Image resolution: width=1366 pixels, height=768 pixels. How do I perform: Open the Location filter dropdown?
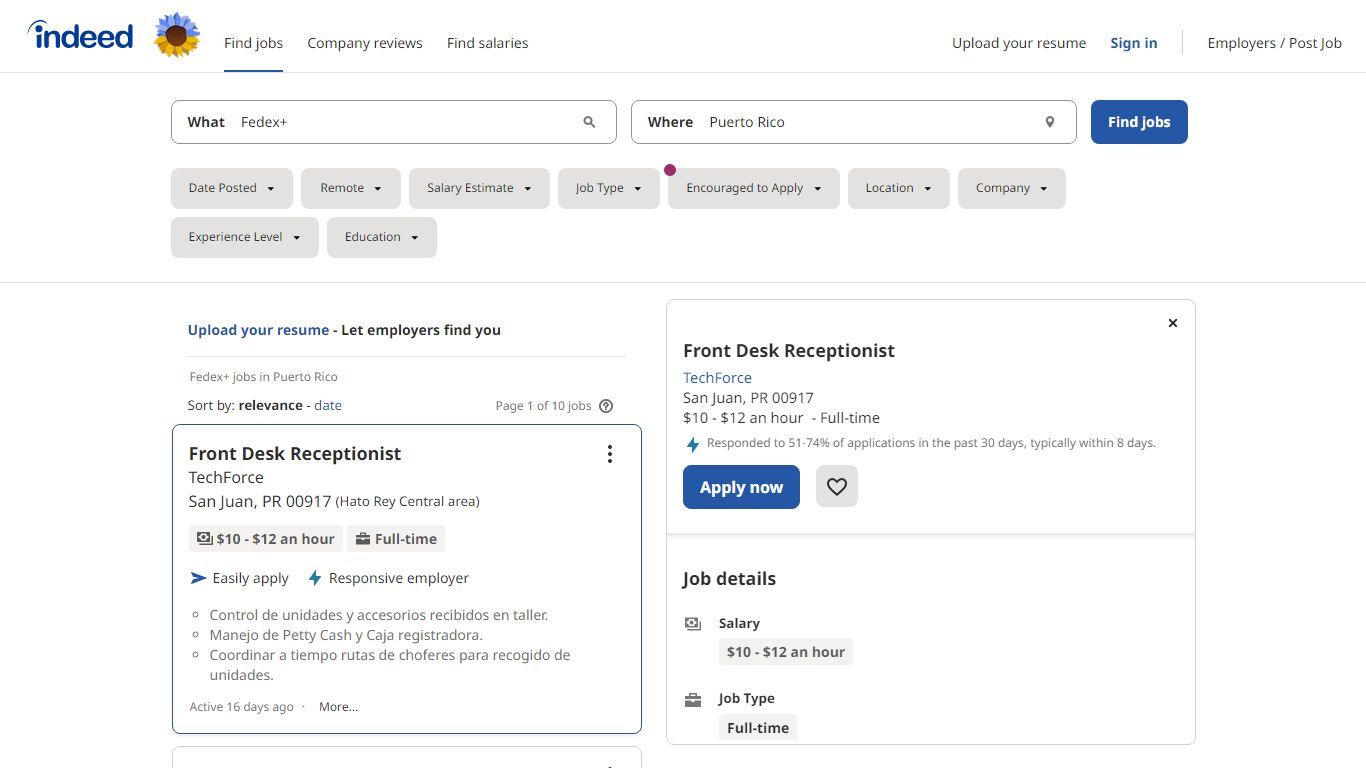[x=899, y=188]
